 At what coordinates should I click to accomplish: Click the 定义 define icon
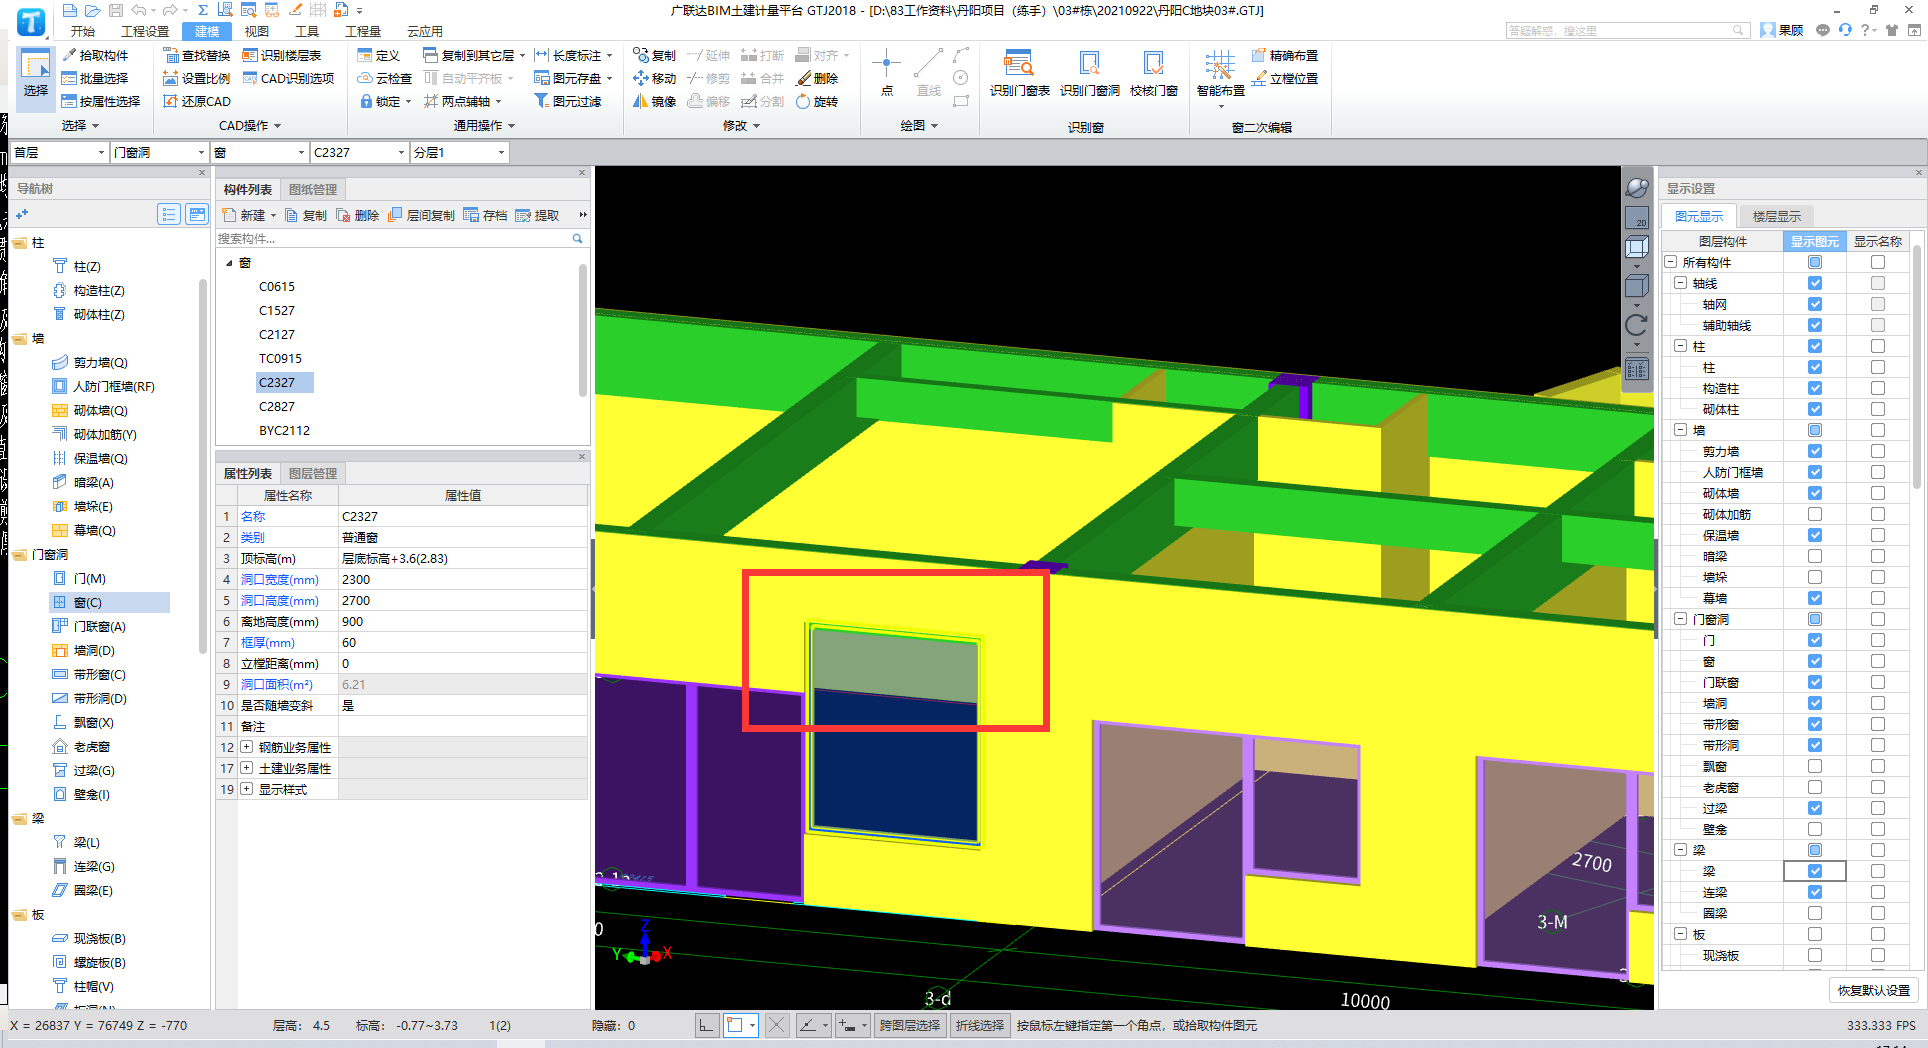point(378,55)
